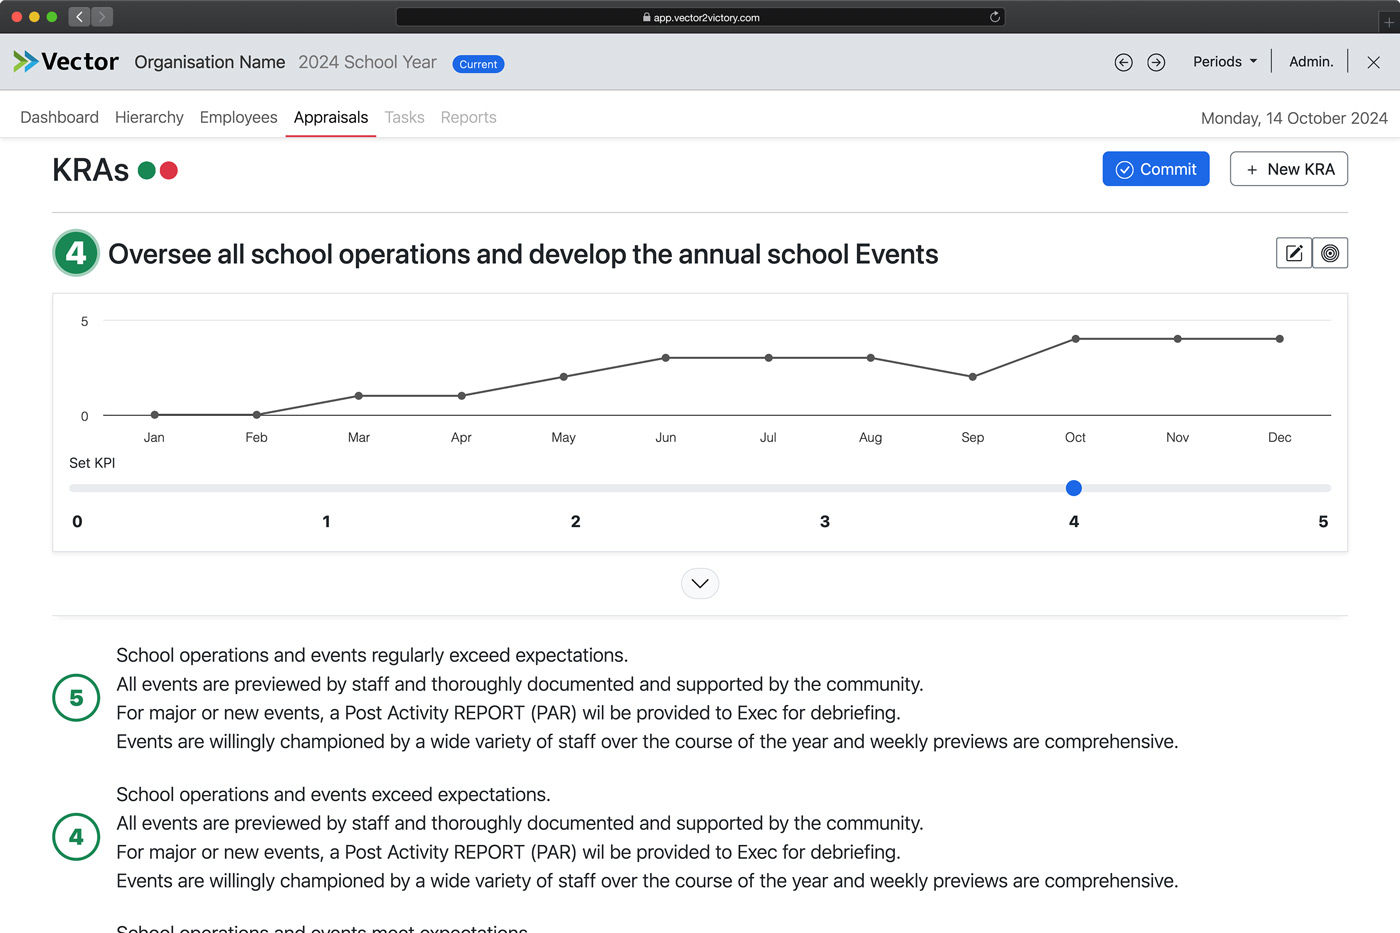
Task: Click 2024 School Year label
Action: (367, 62)
